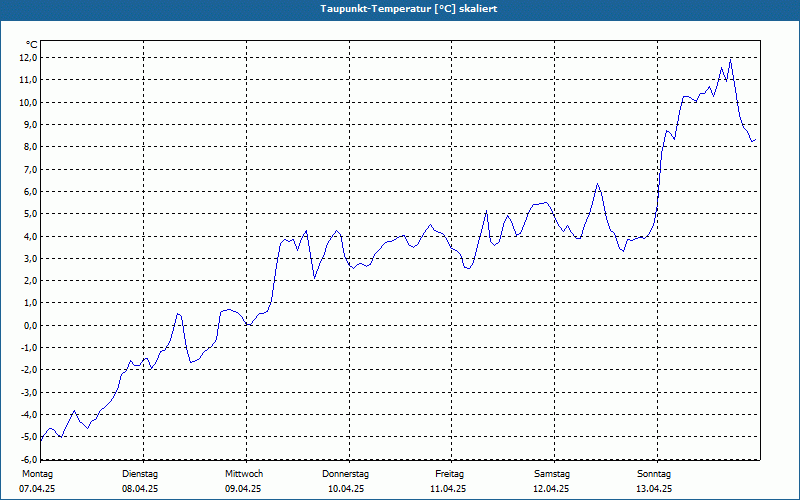
Task: Click the -5,0 axis label
Action: [x=29, y=437]
